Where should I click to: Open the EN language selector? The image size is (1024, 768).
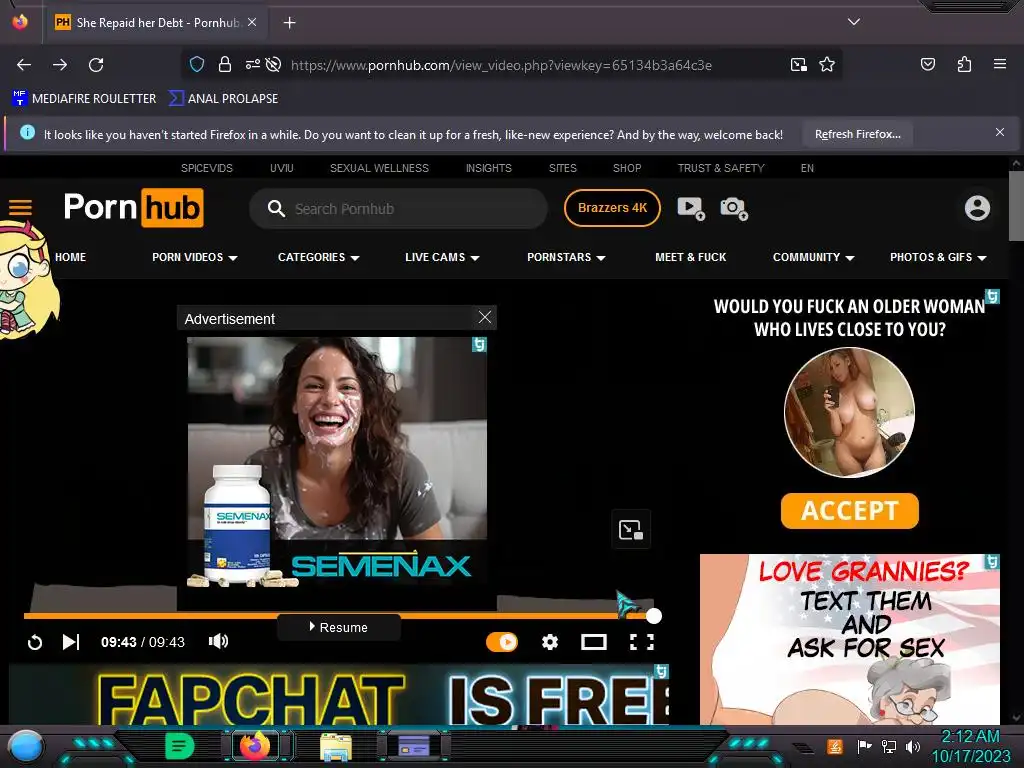tap(807, 168)
